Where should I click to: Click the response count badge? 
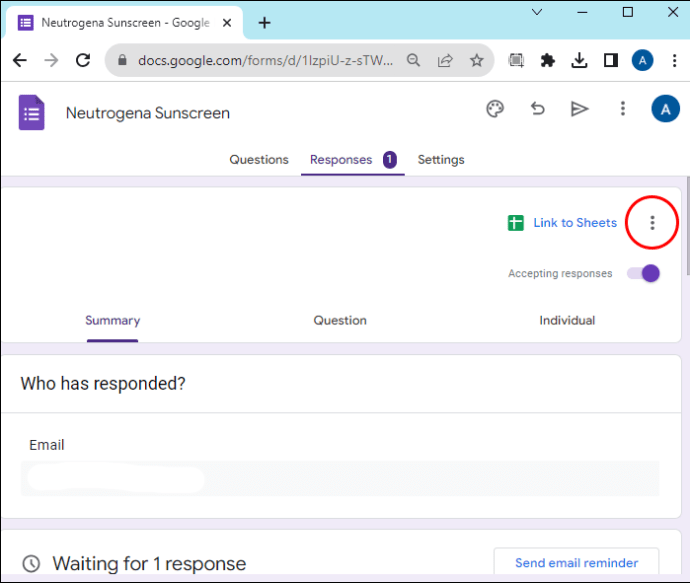[389, 159]
